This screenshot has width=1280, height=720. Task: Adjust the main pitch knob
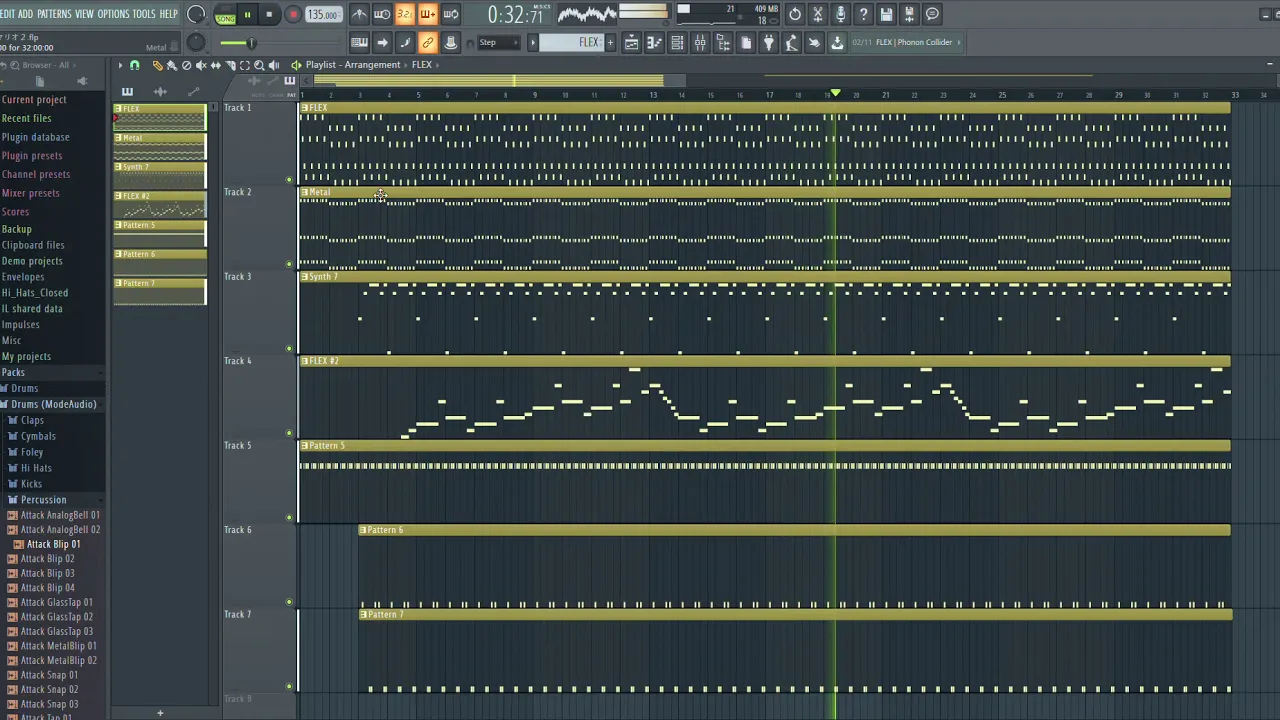pos(196,42)
